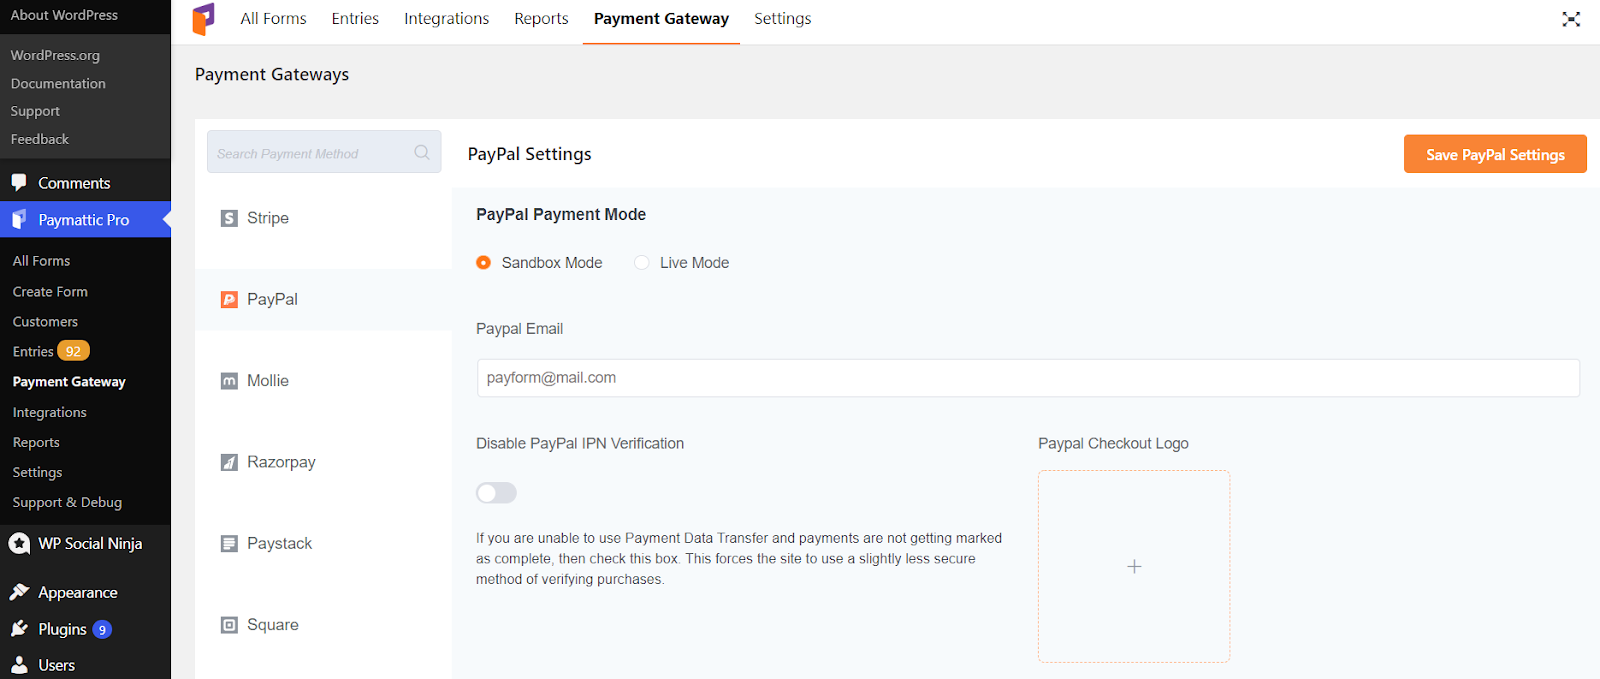Viewport: 1600px width, 679px height.
Task: Click the Mollie gateway icon
Action: (x=229, y=381)
